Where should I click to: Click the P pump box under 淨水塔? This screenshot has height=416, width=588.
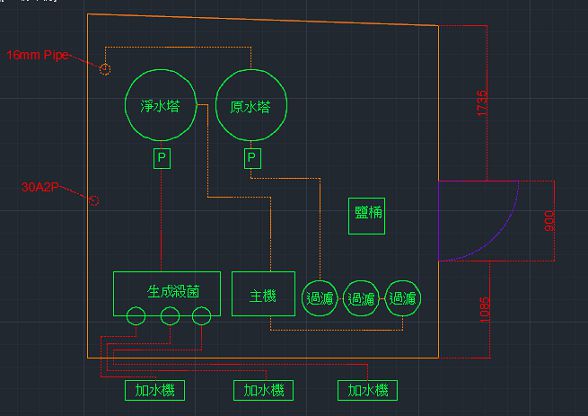tap(162, 158)
